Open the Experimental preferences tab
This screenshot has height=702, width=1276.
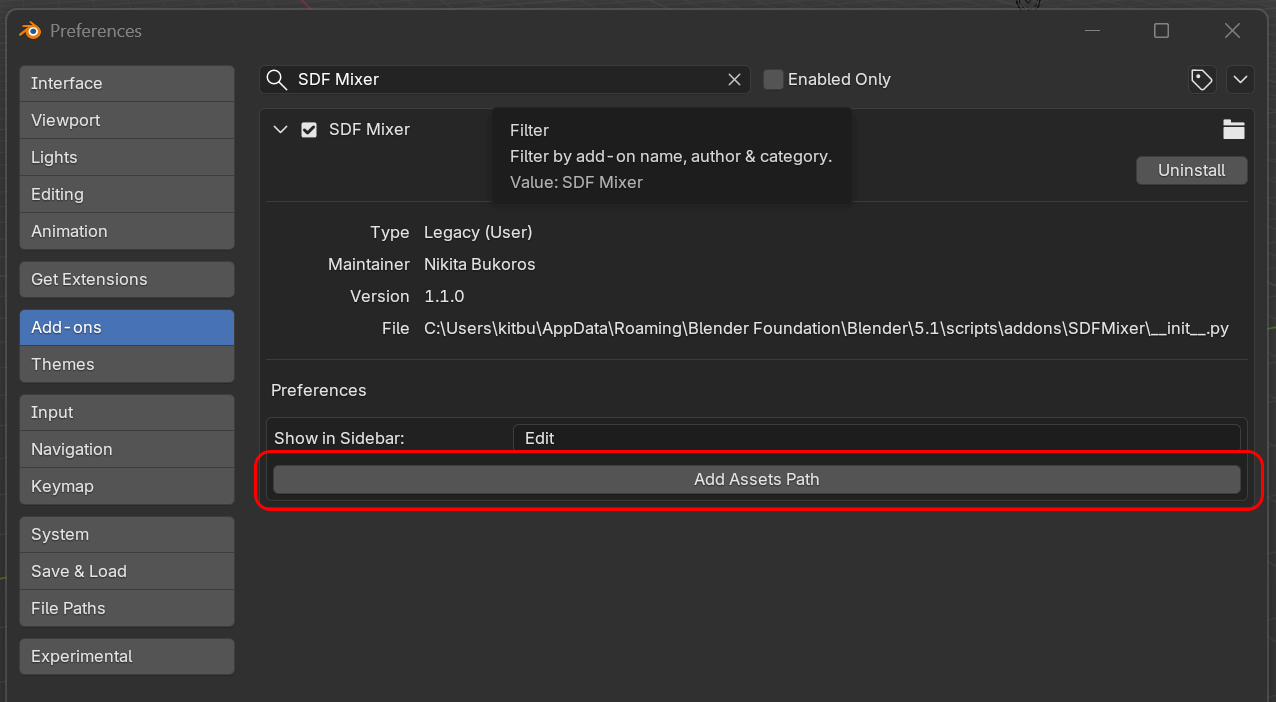(x=127, y=656)
